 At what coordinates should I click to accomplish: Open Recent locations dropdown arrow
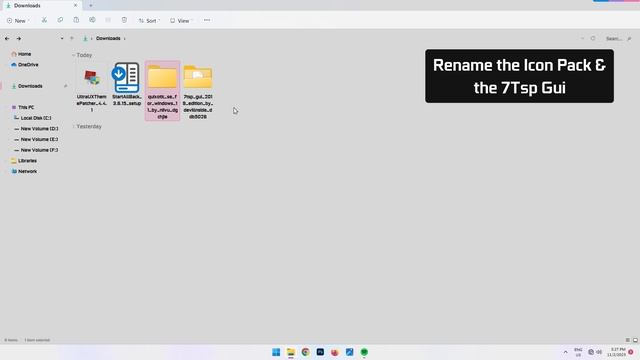coord(62,38)
